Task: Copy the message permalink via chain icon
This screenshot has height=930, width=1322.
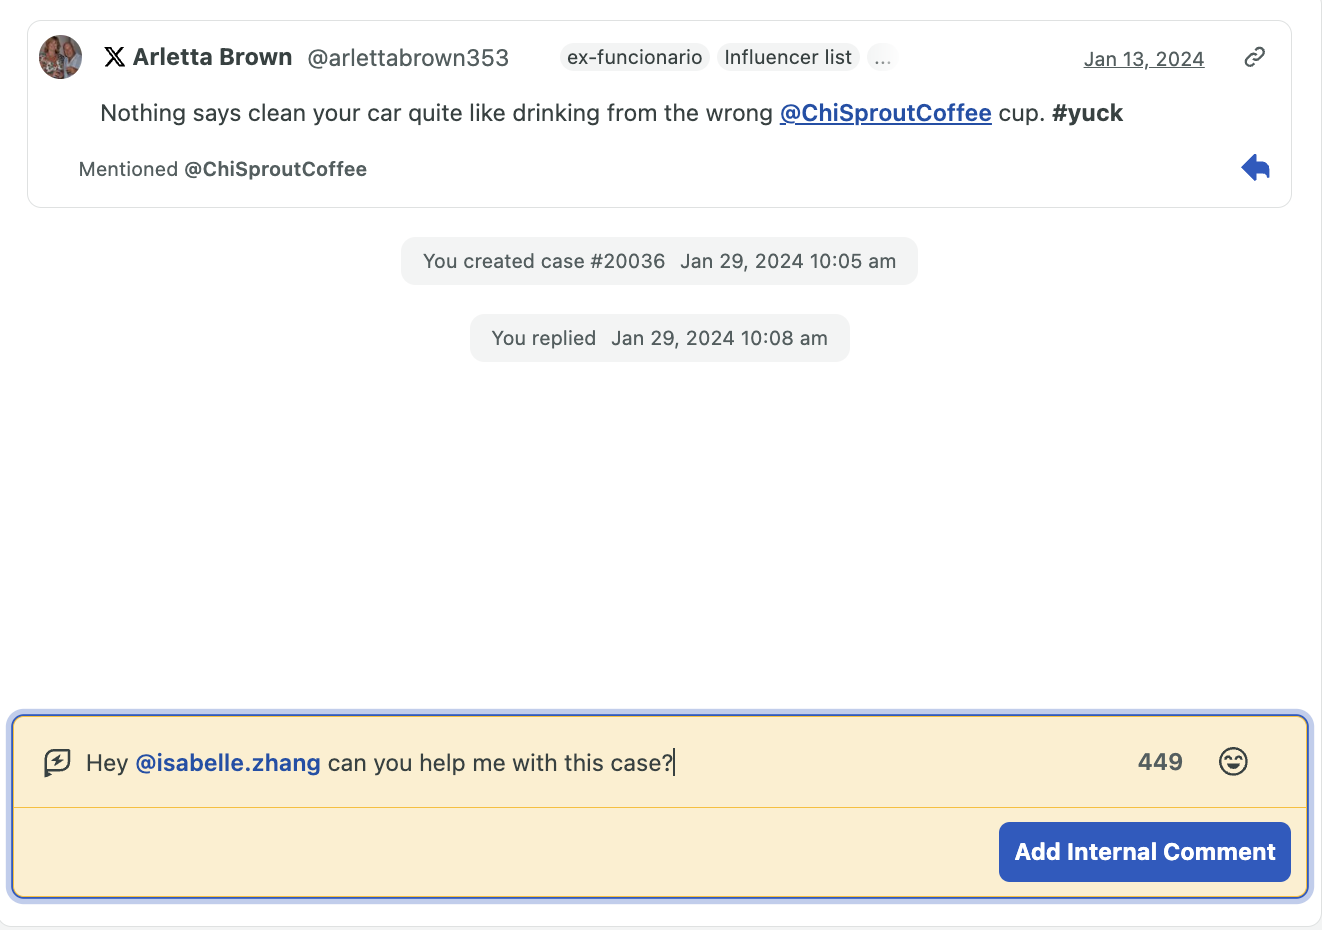Action: coord(1255,57)
